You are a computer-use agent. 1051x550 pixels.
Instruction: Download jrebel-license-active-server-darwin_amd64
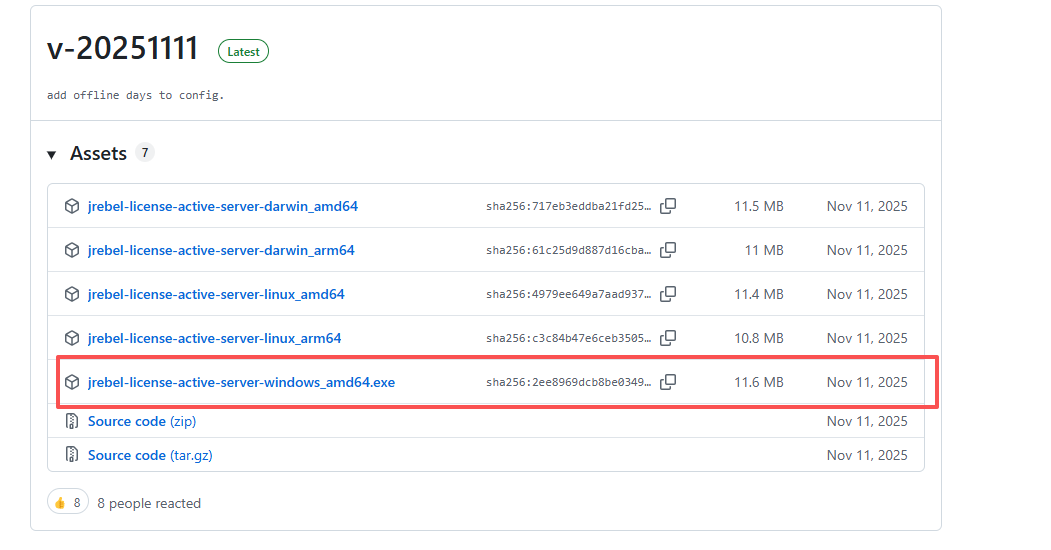pos(223,206)
